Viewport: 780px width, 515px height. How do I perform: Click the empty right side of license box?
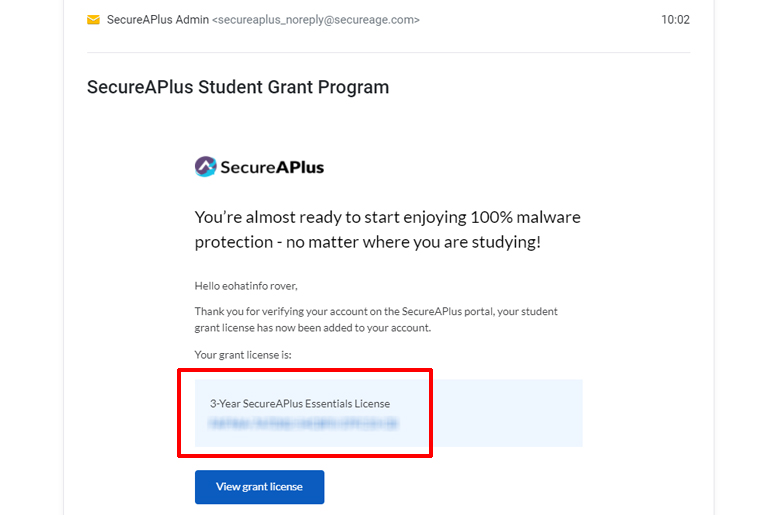507,413
